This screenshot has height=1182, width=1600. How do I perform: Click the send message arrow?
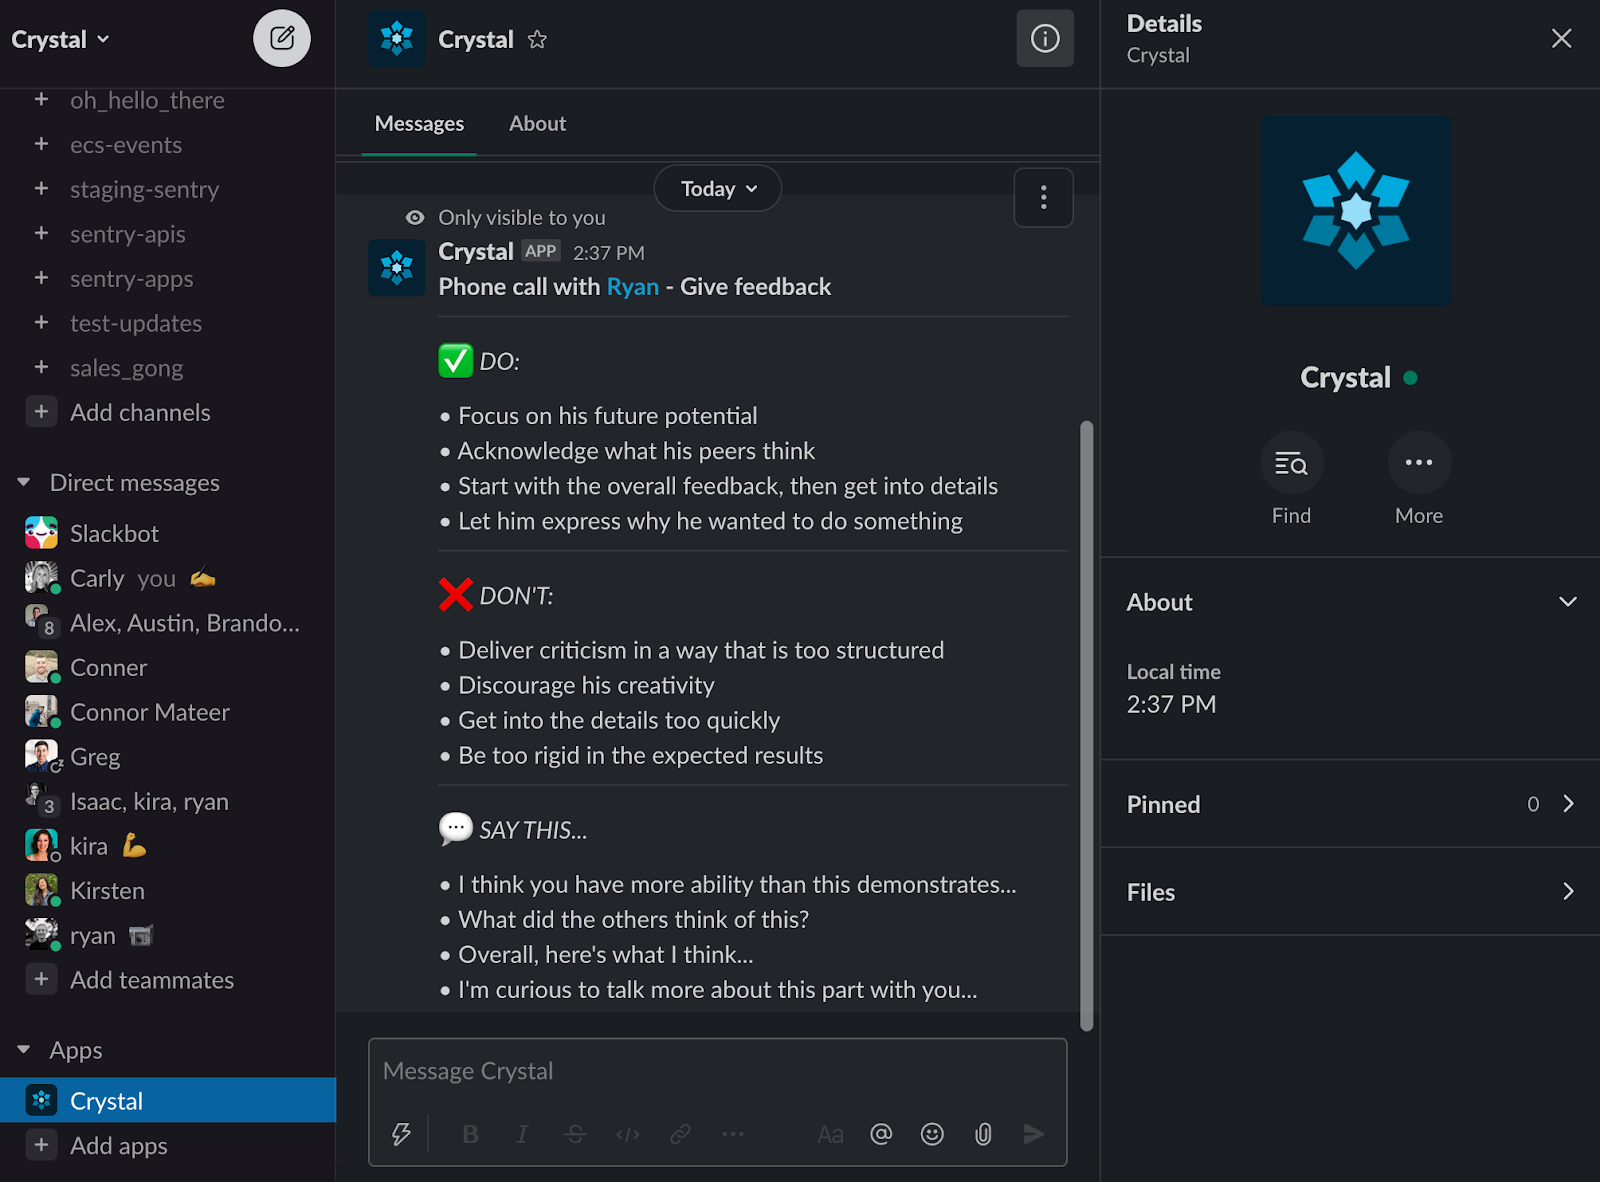click(x=1034, y=1134)
